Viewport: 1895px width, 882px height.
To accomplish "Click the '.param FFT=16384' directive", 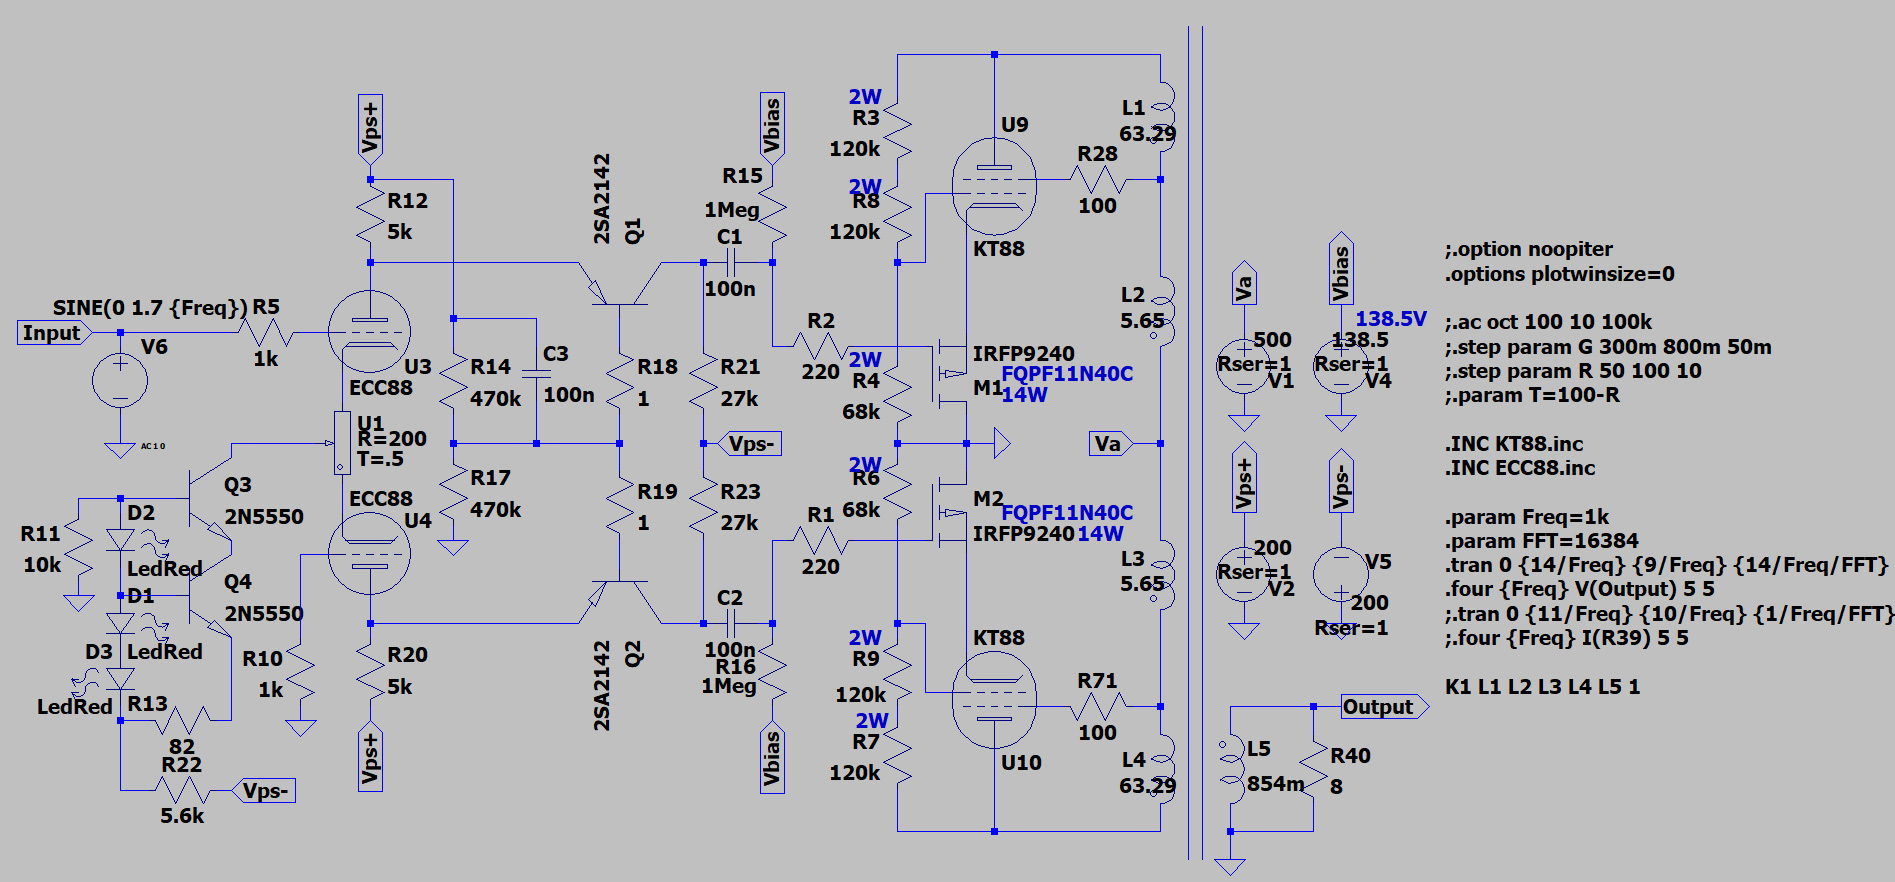I will pos(1541,541).
